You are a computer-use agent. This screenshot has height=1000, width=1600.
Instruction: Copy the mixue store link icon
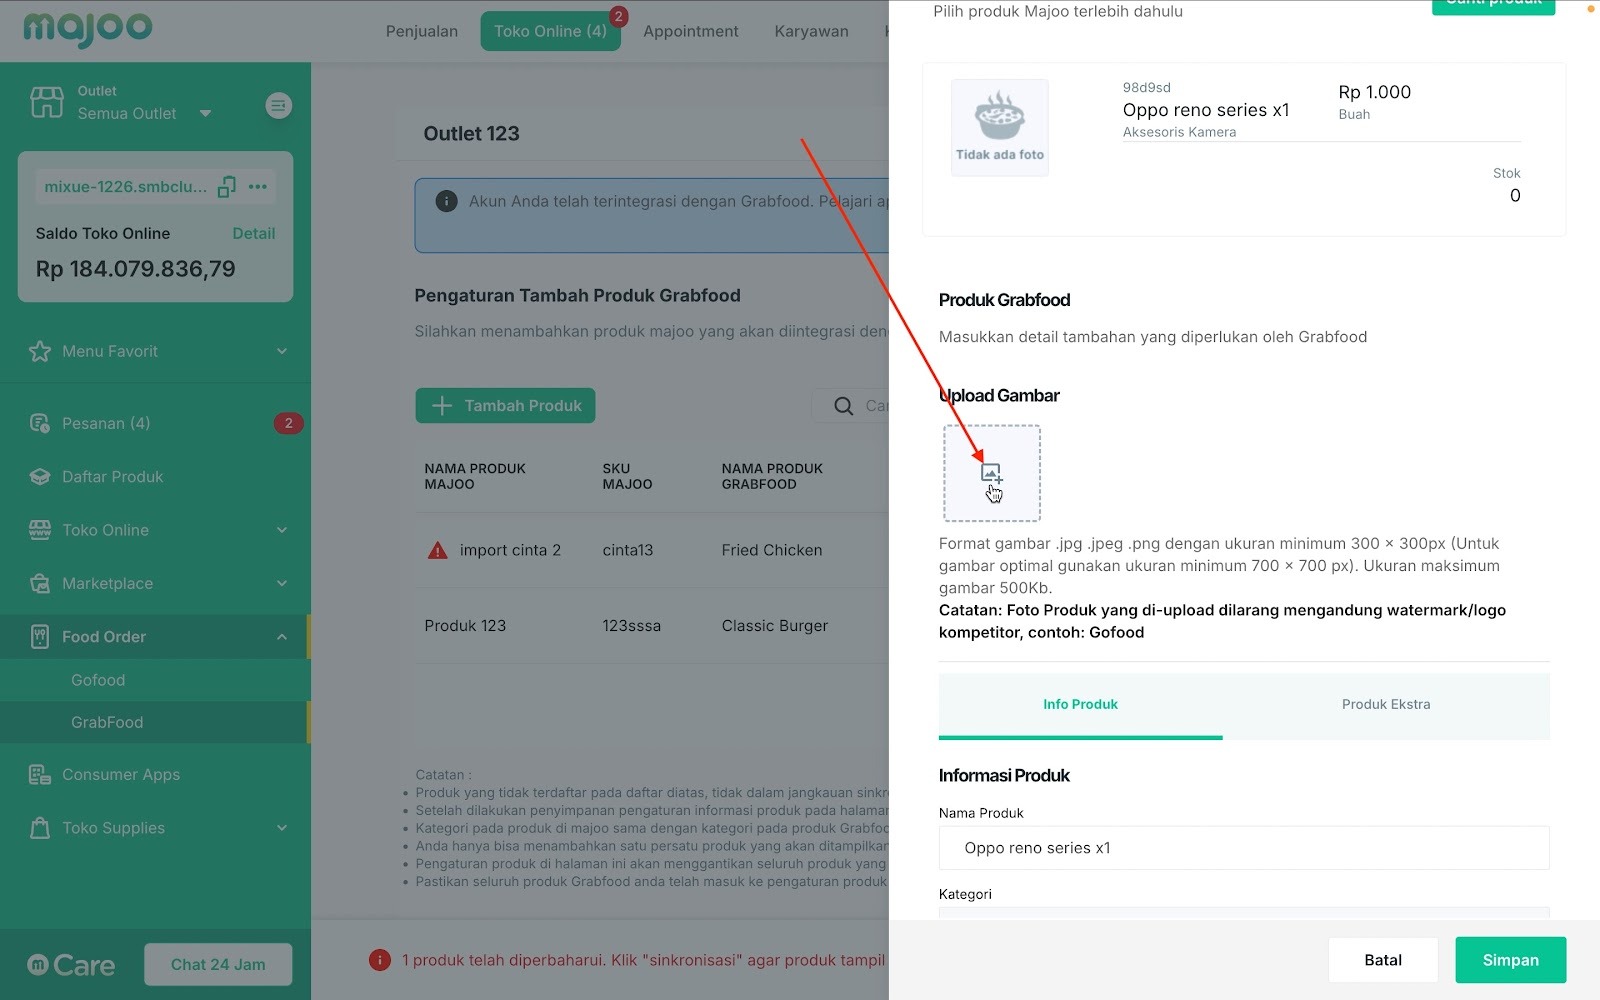pyautogui.click(x=227, y=186)
